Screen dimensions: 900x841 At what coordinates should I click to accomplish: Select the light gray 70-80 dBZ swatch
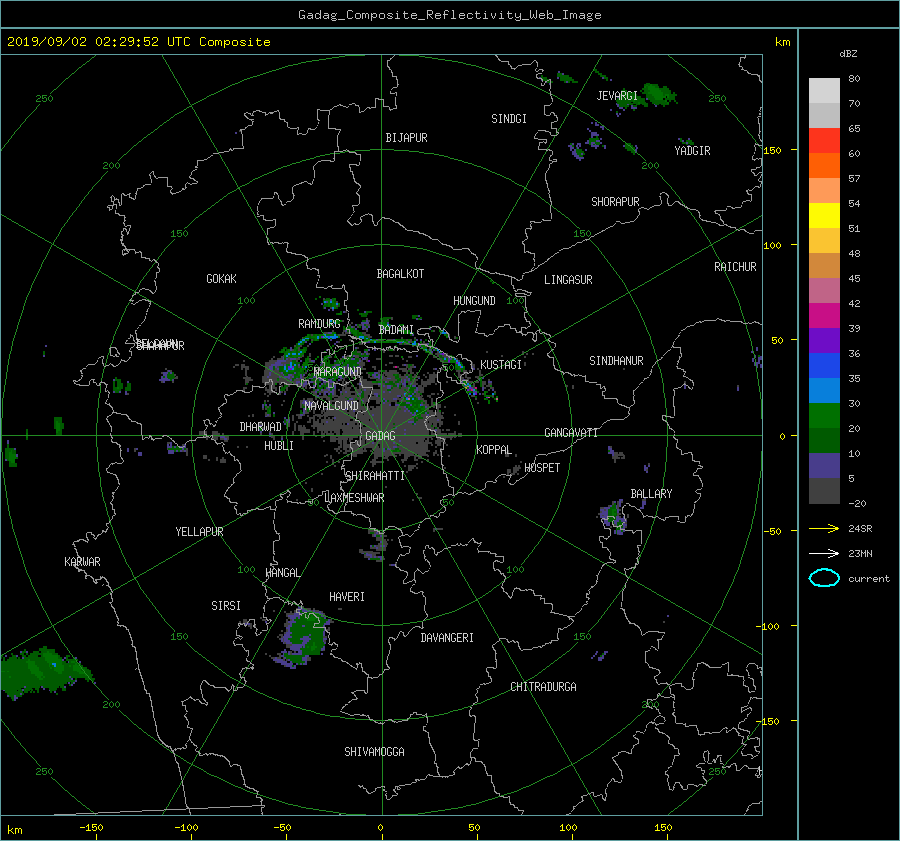824,91
